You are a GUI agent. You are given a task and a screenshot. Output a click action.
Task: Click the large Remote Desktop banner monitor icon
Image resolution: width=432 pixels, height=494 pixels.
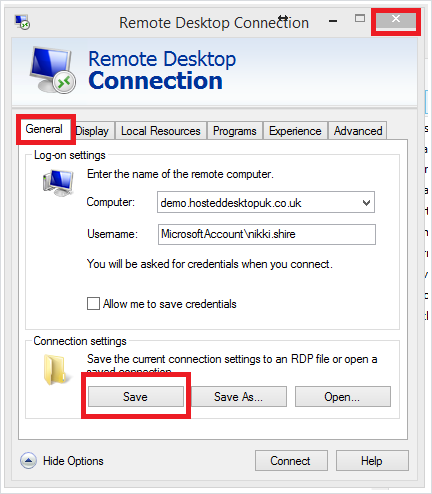pyautogui.click(x=52, y=70)
